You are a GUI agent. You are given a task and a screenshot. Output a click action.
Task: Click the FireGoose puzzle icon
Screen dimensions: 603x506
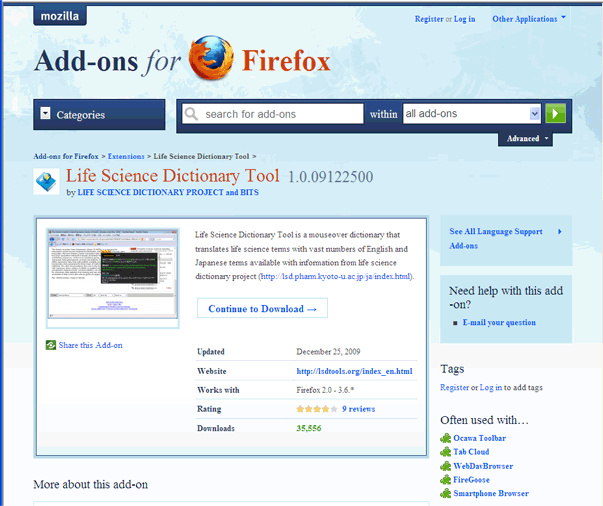(446, 480)
